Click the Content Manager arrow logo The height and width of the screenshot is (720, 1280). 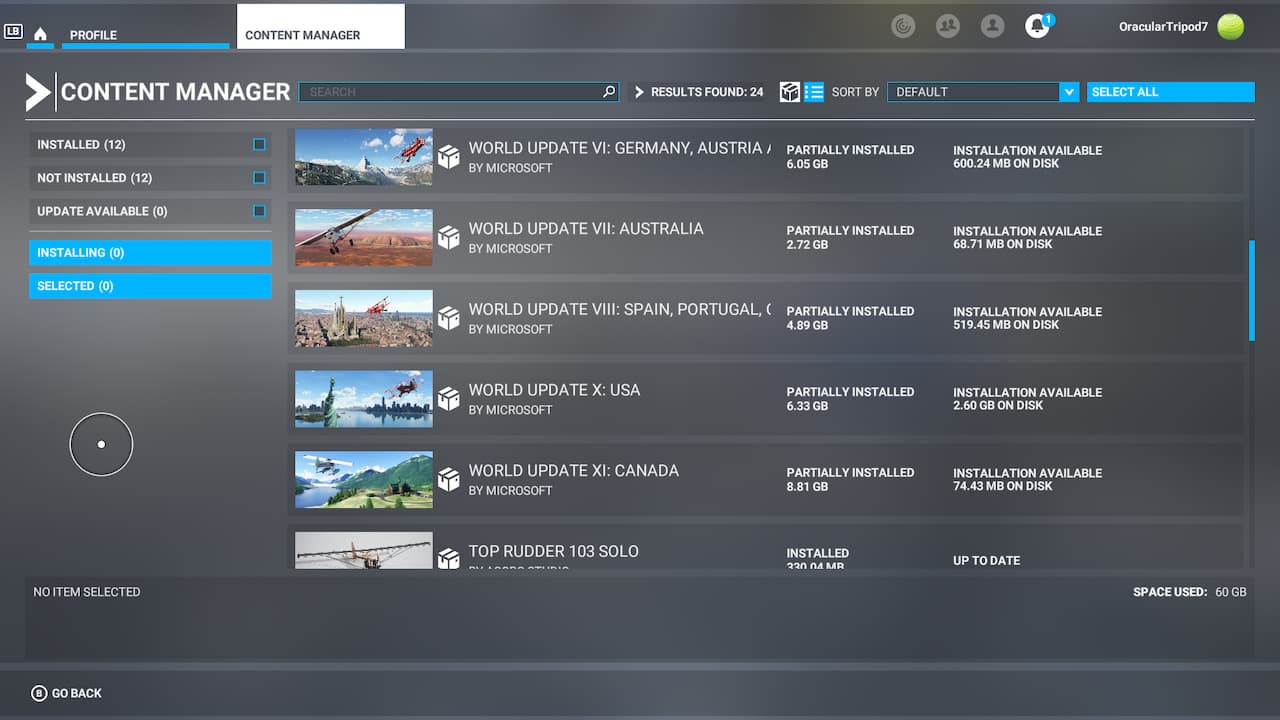pyautogui.click(x=38, y=92)
